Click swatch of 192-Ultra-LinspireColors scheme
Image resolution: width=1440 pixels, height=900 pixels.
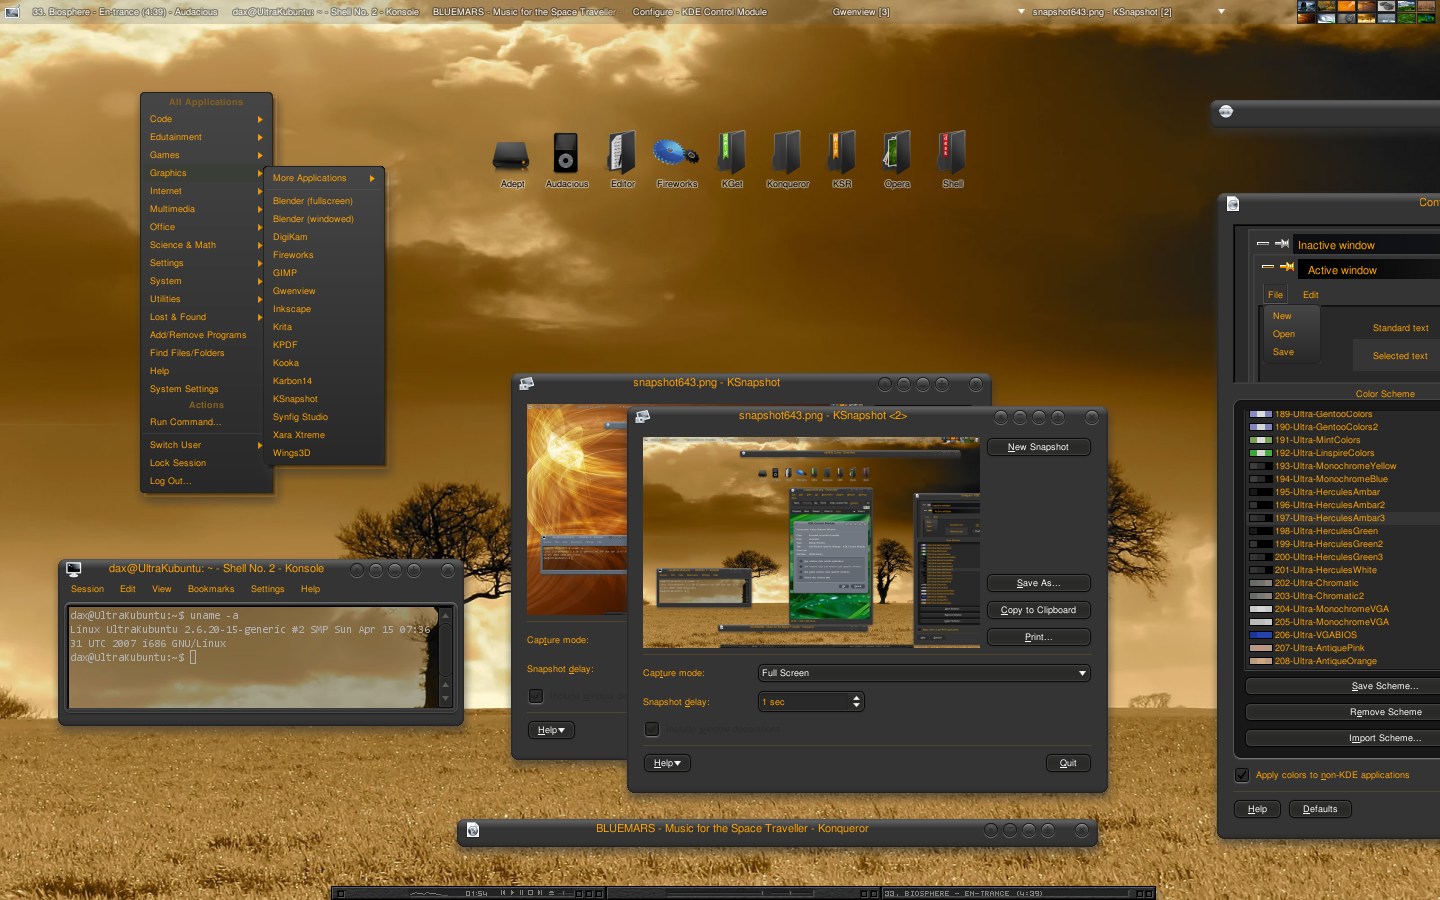coord(1260,453)
